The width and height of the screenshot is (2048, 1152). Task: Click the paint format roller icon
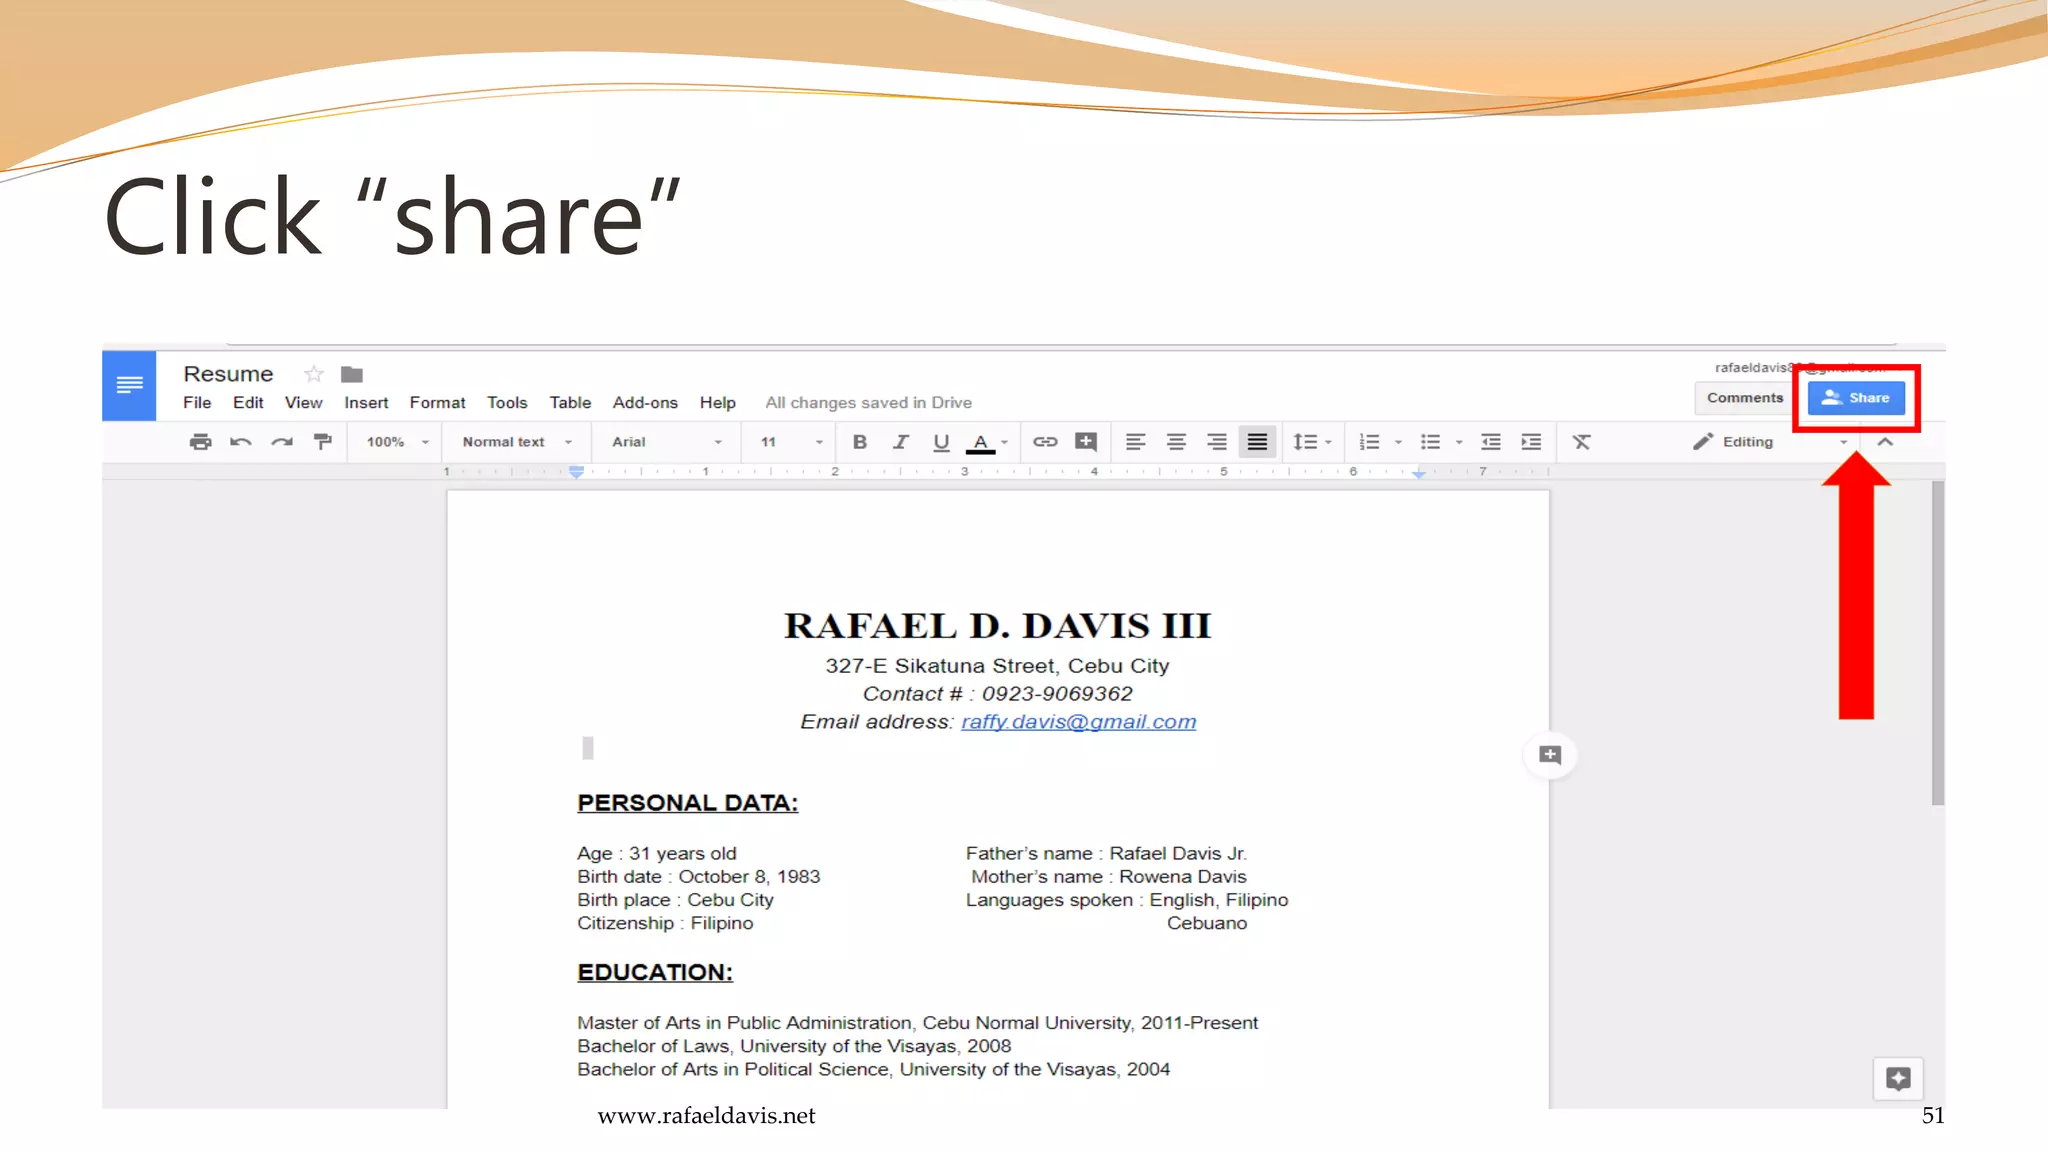point(322,442)
